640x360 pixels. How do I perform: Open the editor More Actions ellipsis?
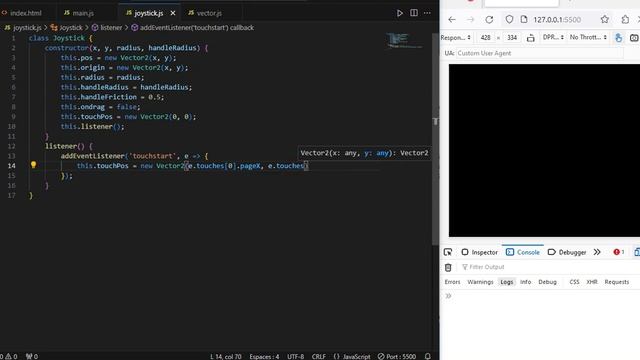[427, 13]
